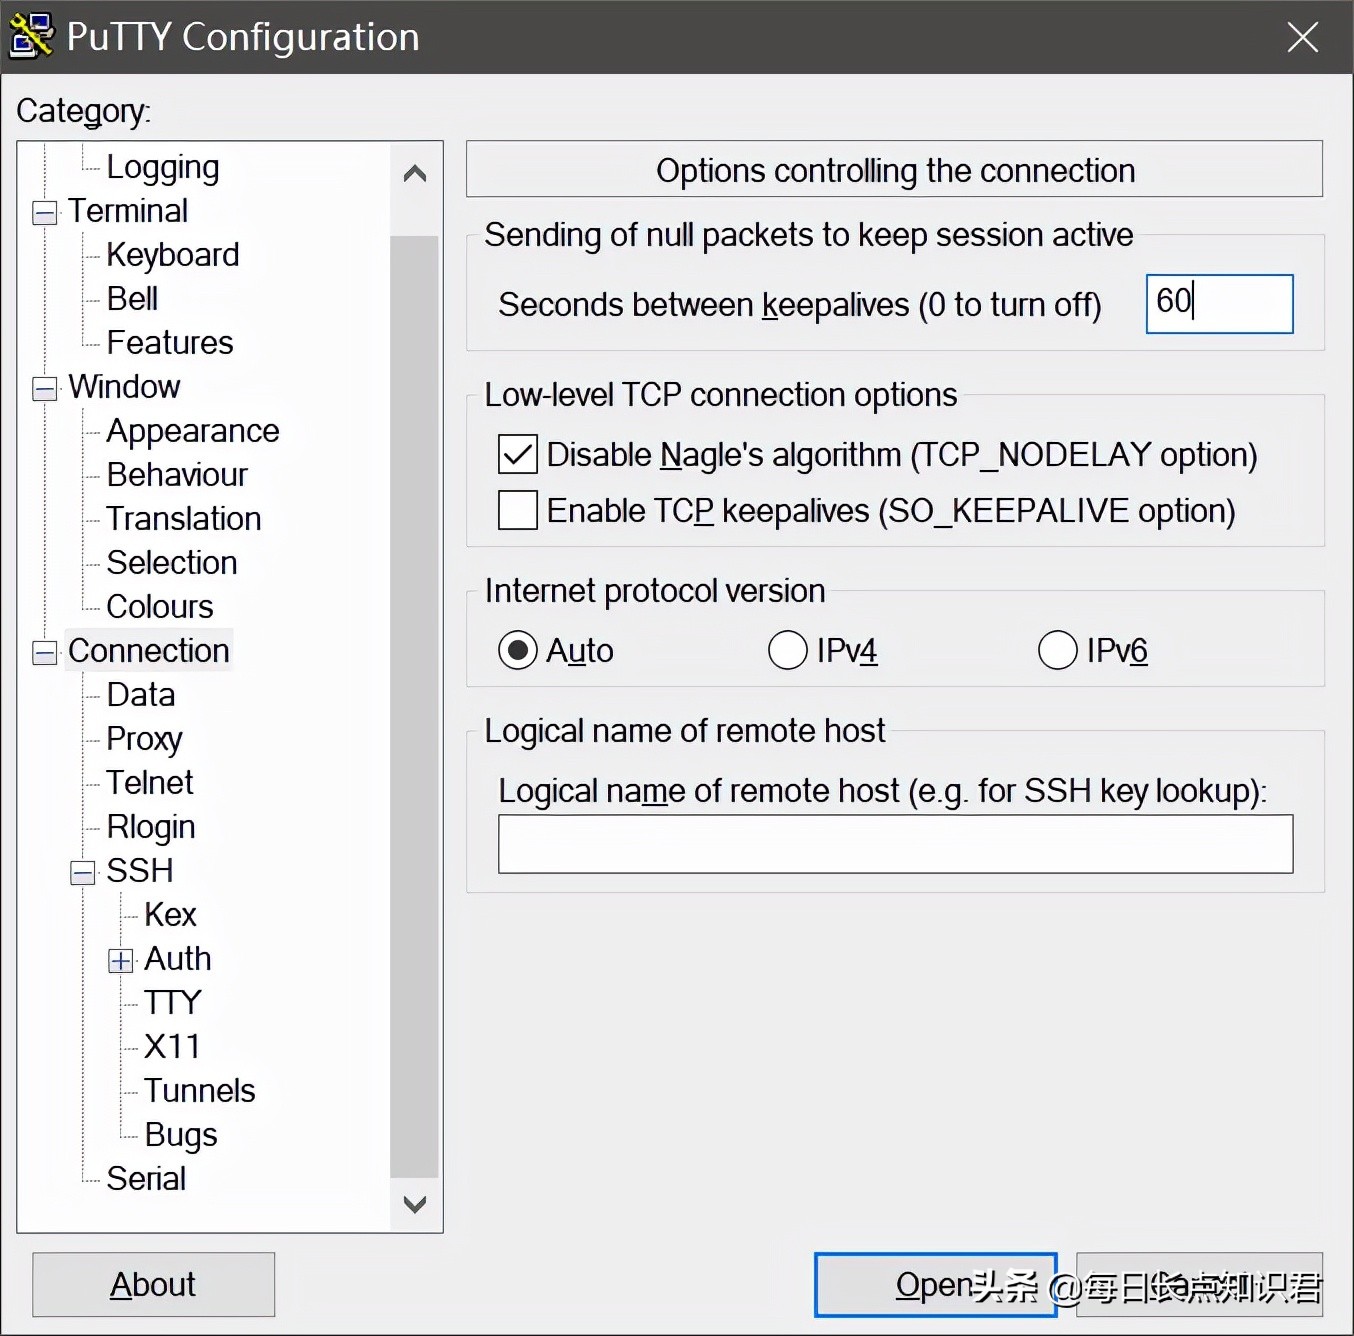
Task: Open the Appearance category
Action: click(x=193, y=431)
